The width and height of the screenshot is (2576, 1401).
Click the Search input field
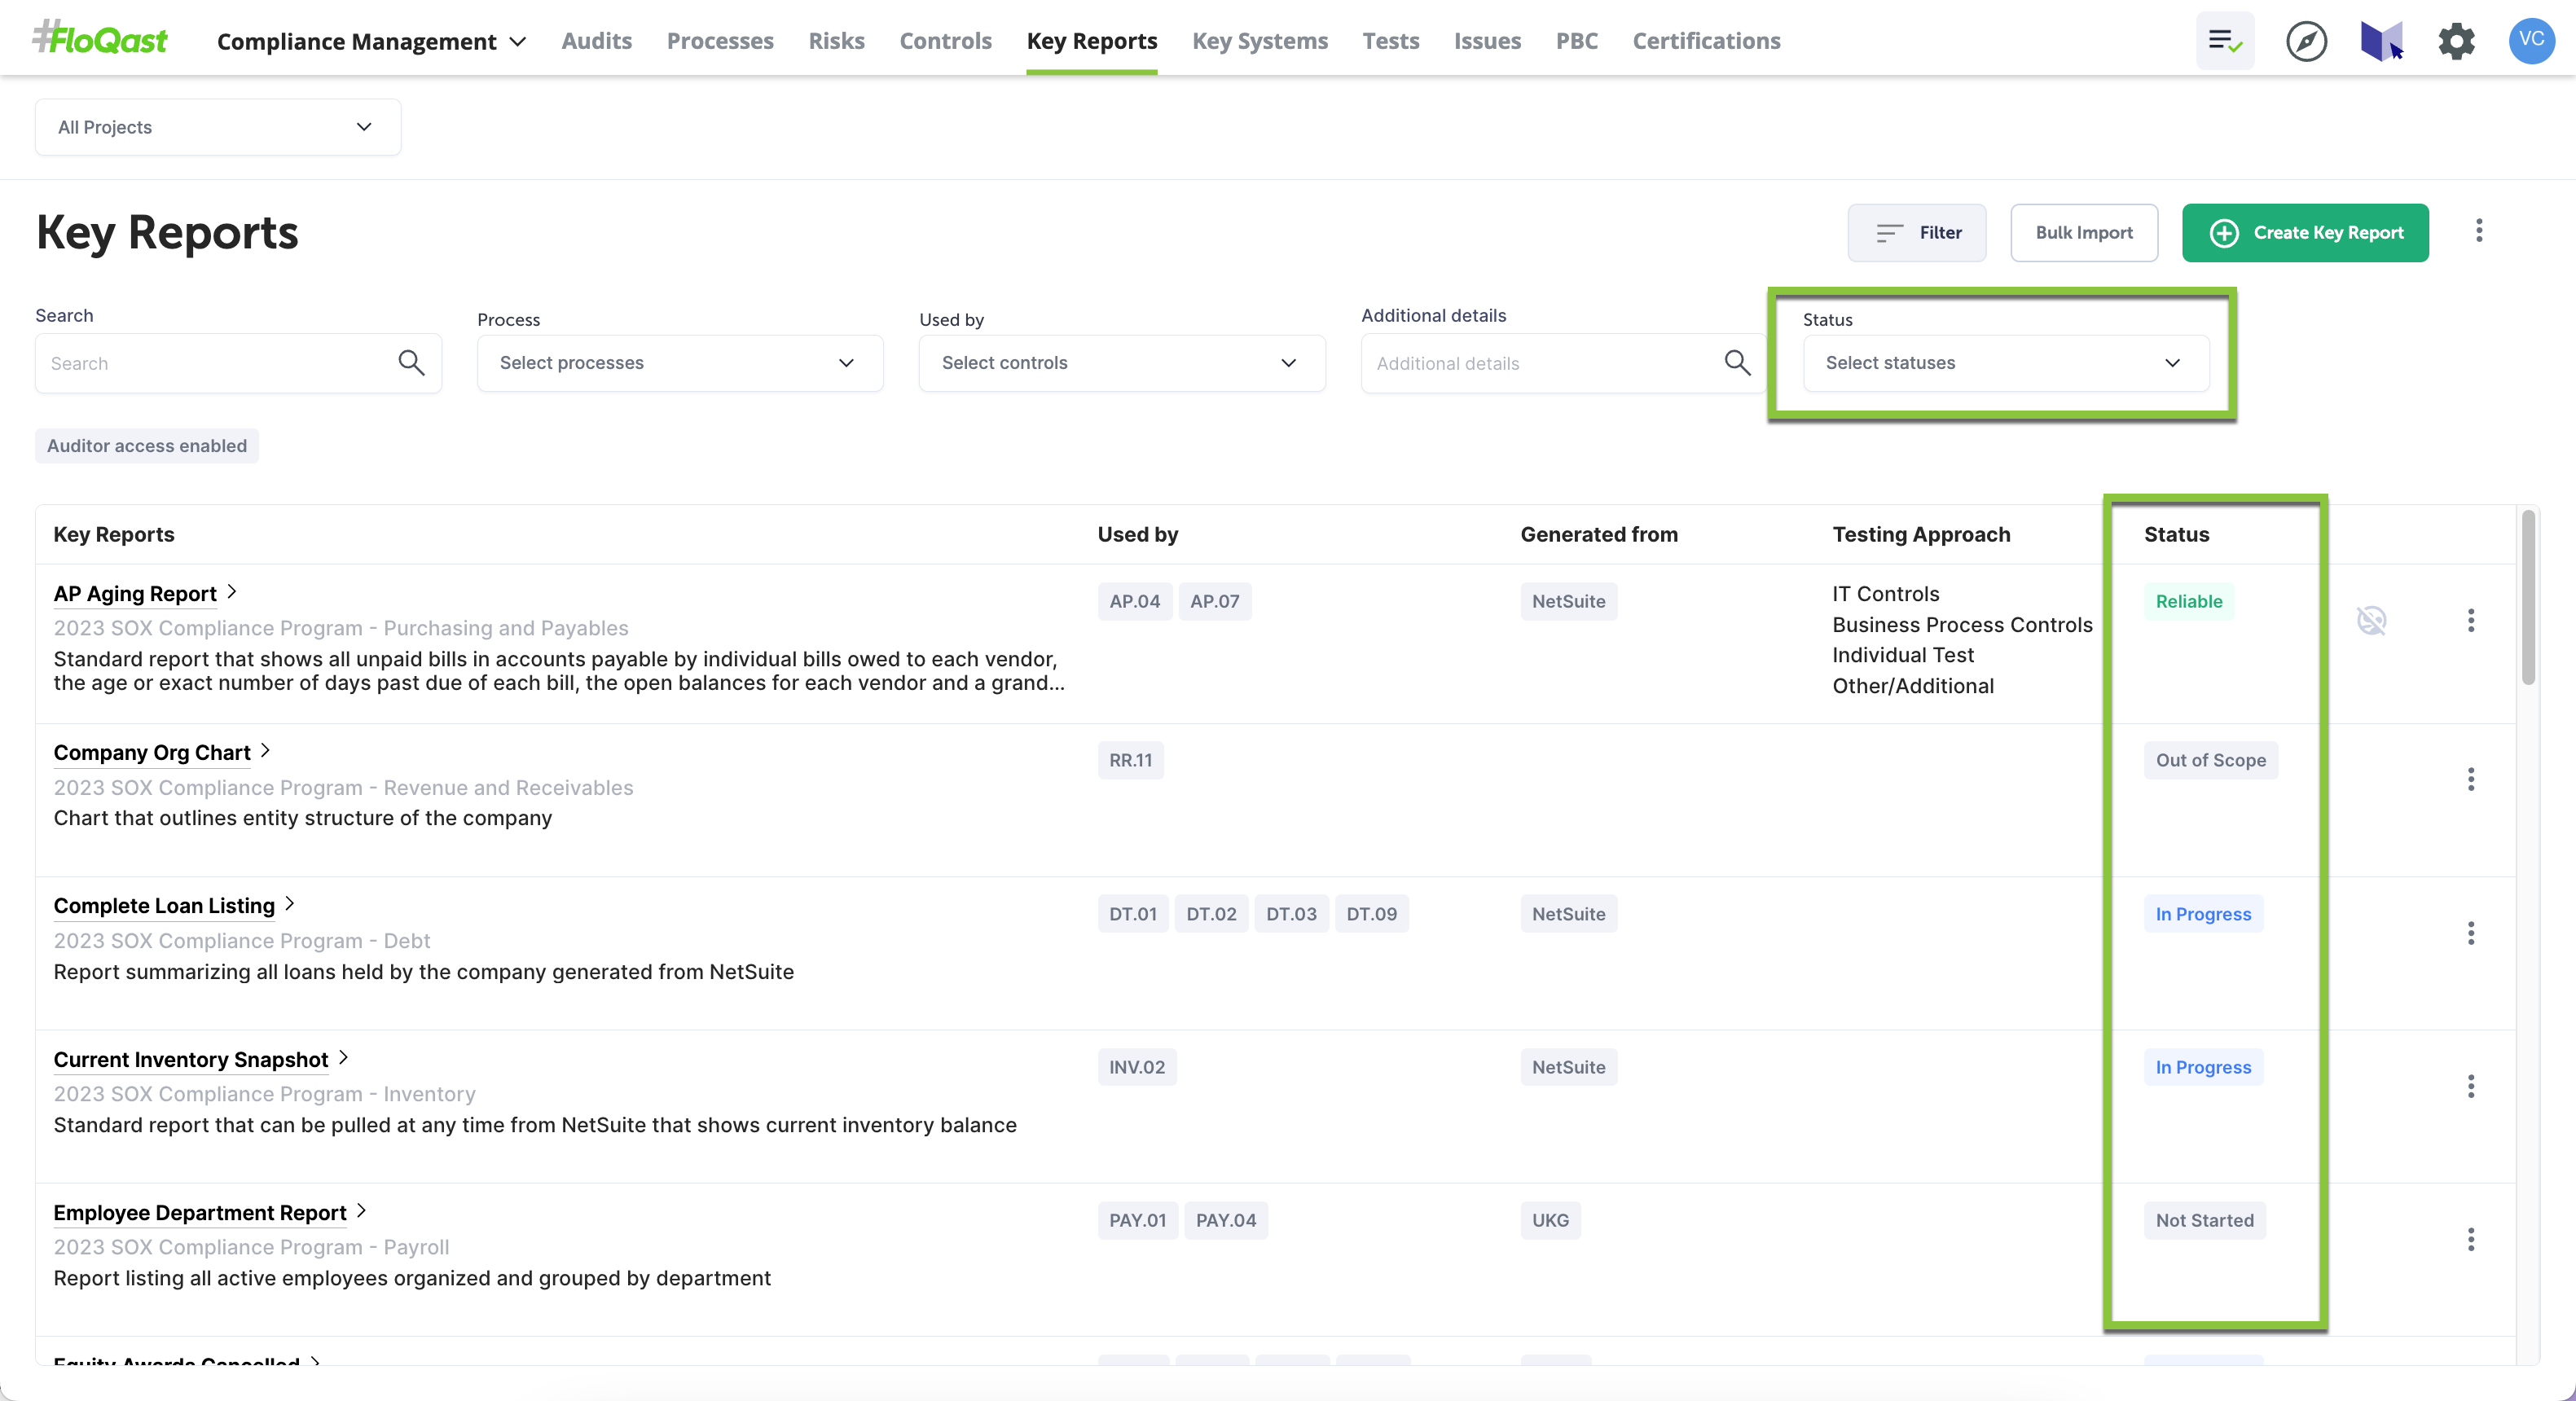tap(238, 363)
